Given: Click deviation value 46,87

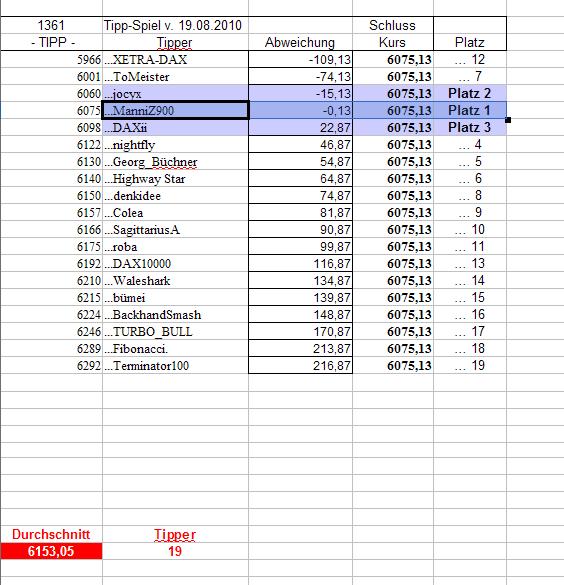Looking at the screenshot, I should tap(300, 144).
